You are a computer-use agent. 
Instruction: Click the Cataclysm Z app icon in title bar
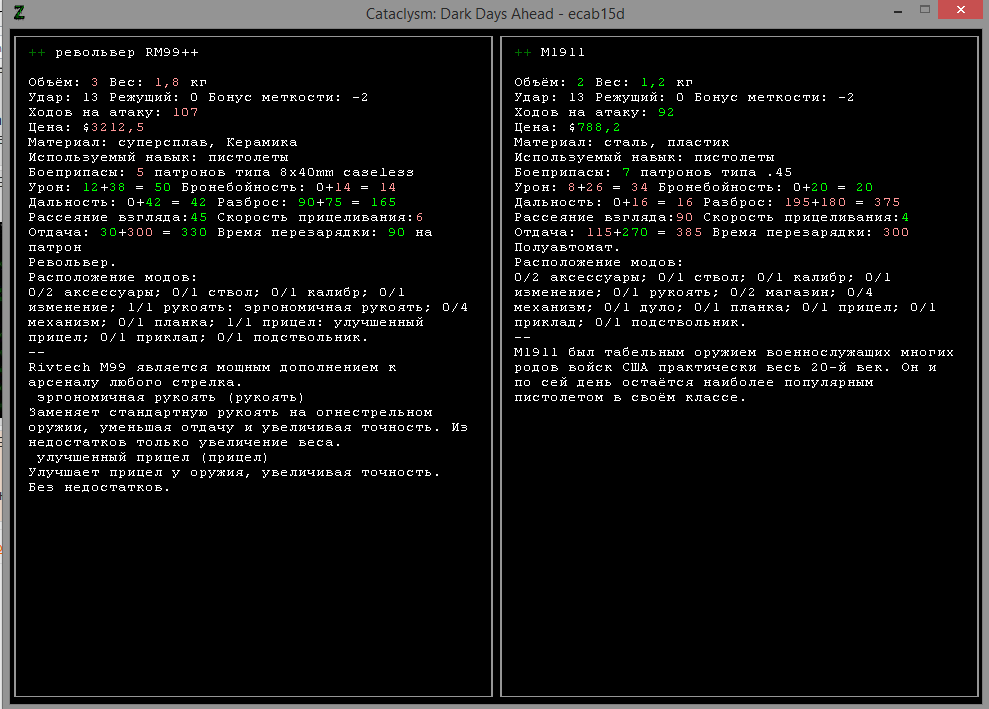[x=20, y=13]
